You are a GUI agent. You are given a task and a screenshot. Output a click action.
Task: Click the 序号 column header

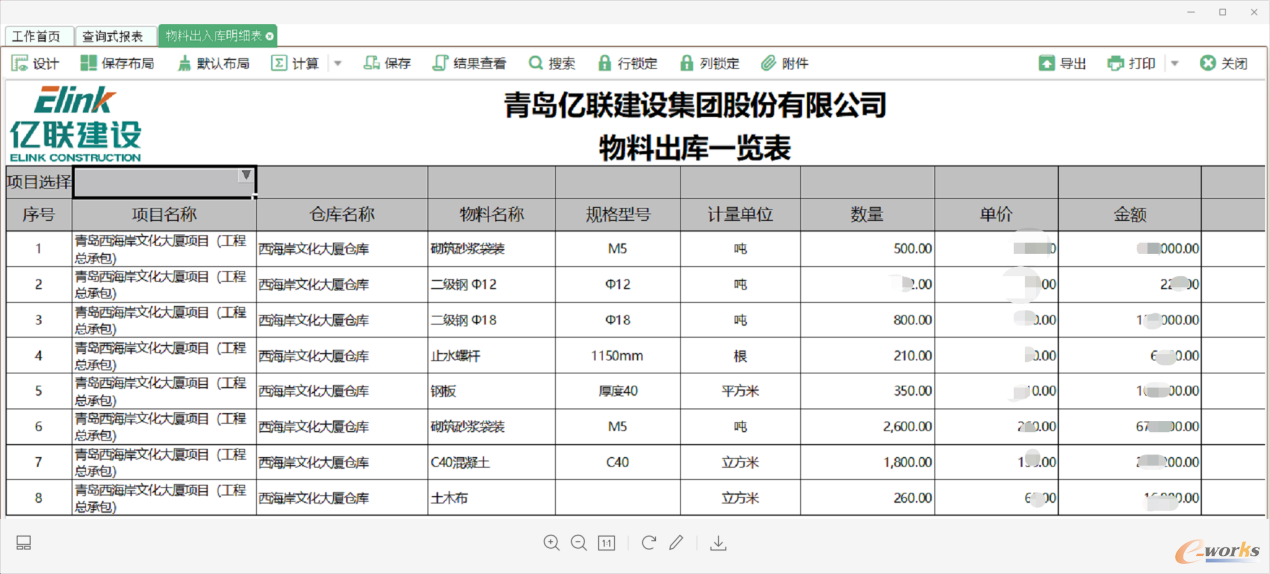(x=39, y=215)
